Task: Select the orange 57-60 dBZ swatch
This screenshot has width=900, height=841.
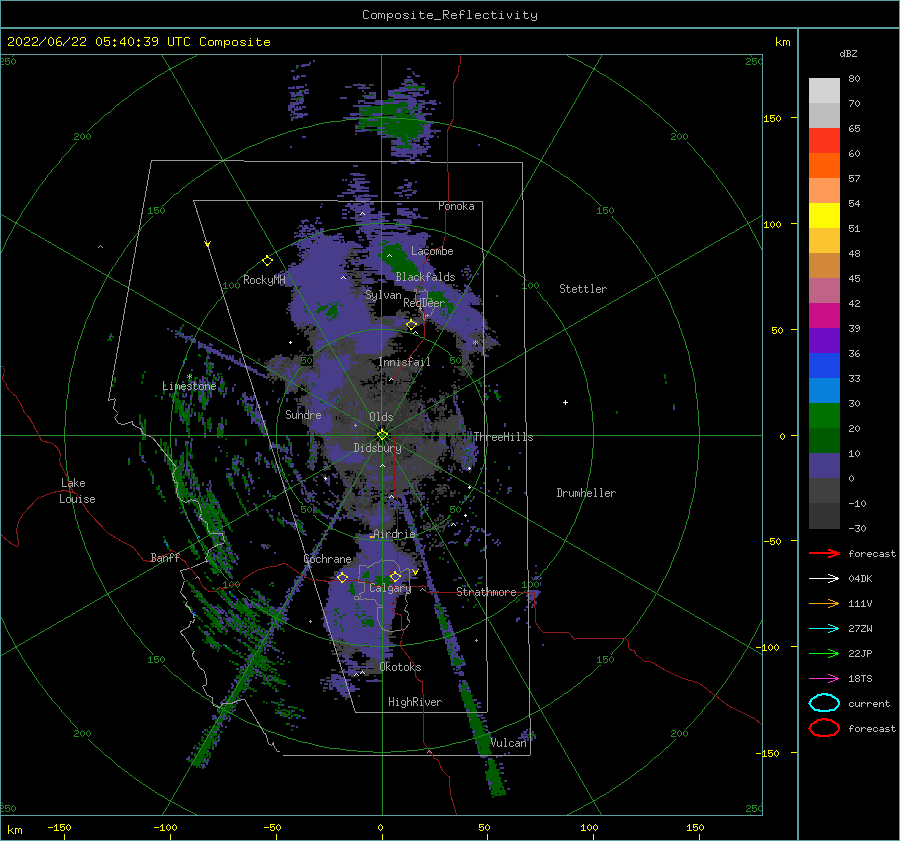Action: click(x=824, y=165)
